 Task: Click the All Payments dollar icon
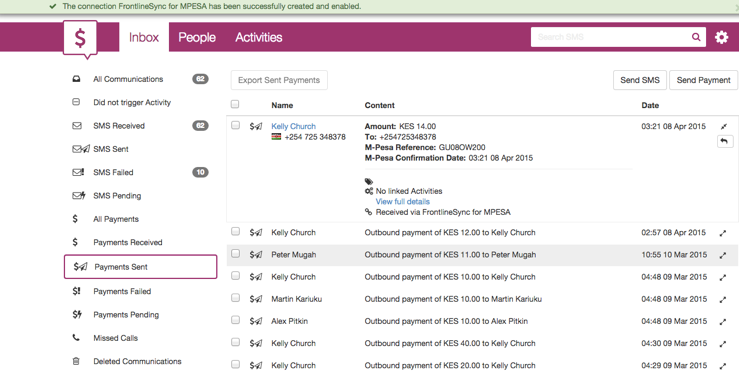tap(75, 219)
